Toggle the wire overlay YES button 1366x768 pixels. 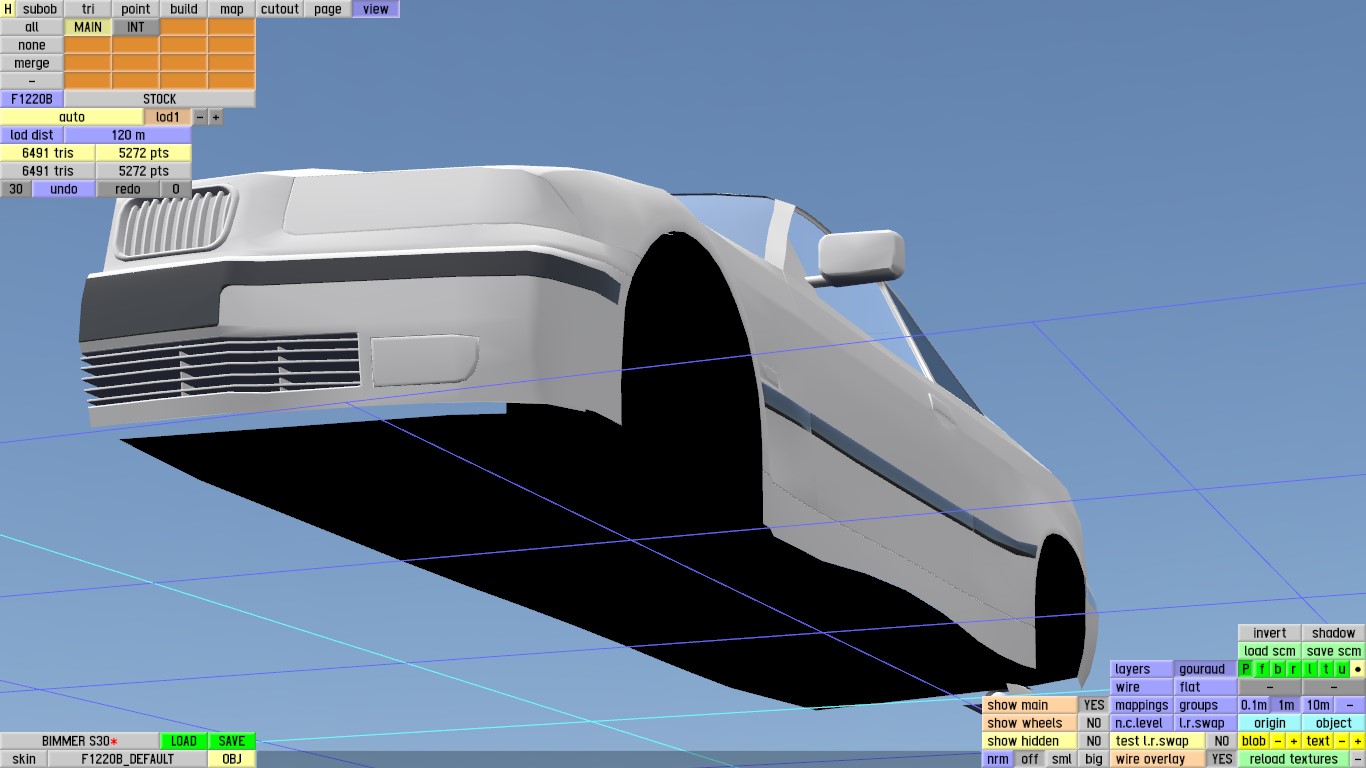pos(1221,759)
